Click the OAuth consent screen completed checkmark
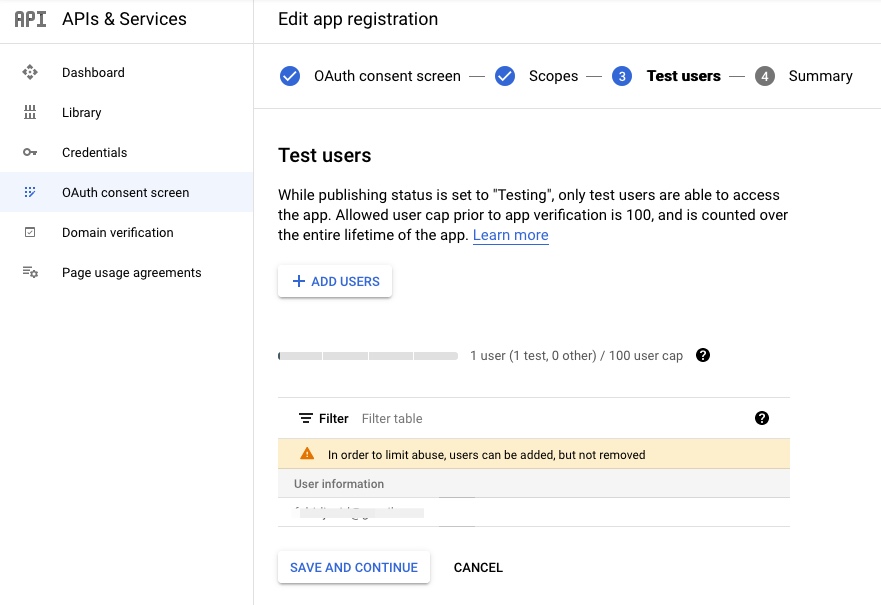The width and height of the screenshot is (881, 605). [290, 76]
